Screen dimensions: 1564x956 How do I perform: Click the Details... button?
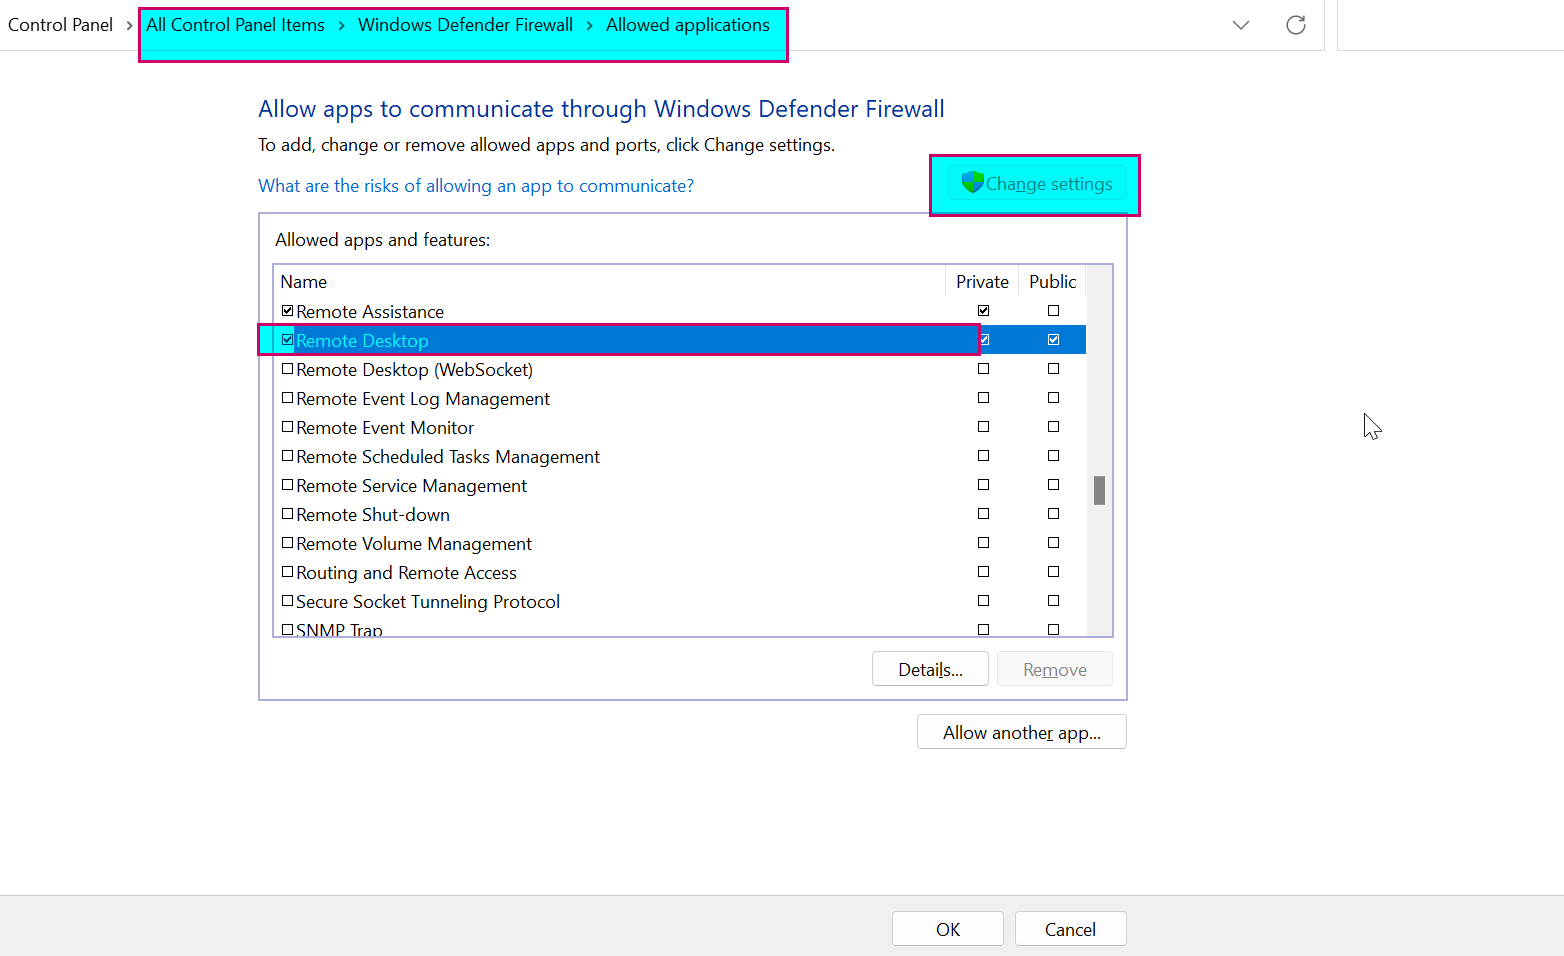pyautogui.click(x=930, y=669)
